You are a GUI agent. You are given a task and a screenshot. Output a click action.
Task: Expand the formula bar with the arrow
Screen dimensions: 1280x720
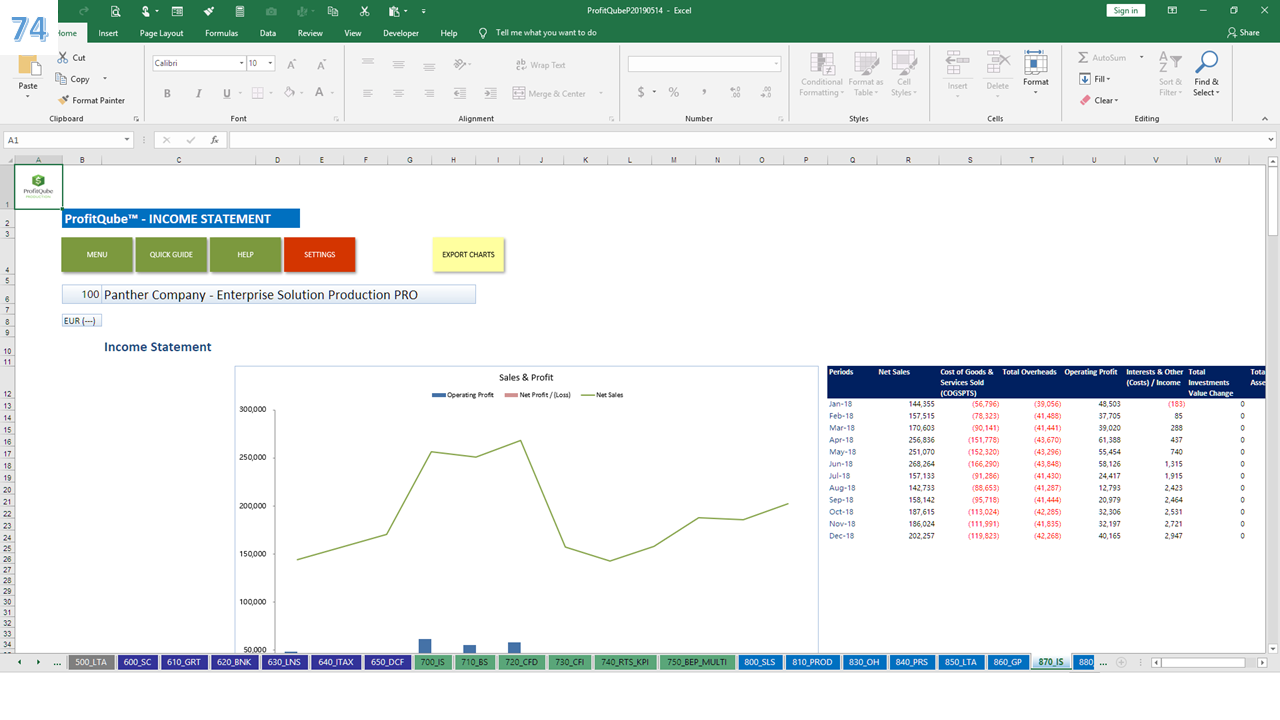pyautogui.click(x=1271, y=140)
